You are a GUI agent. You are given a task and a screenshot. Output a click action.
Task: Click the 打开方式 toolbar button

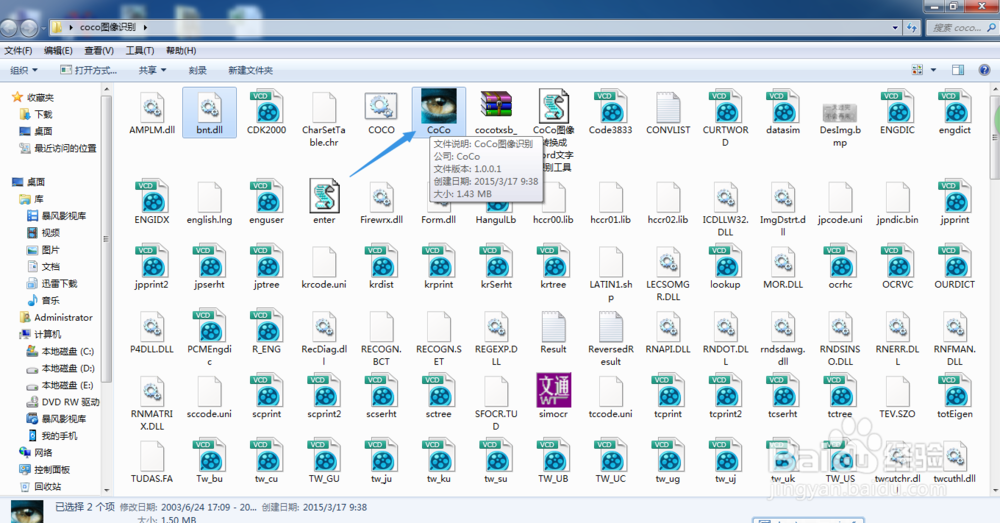[89, 70]
